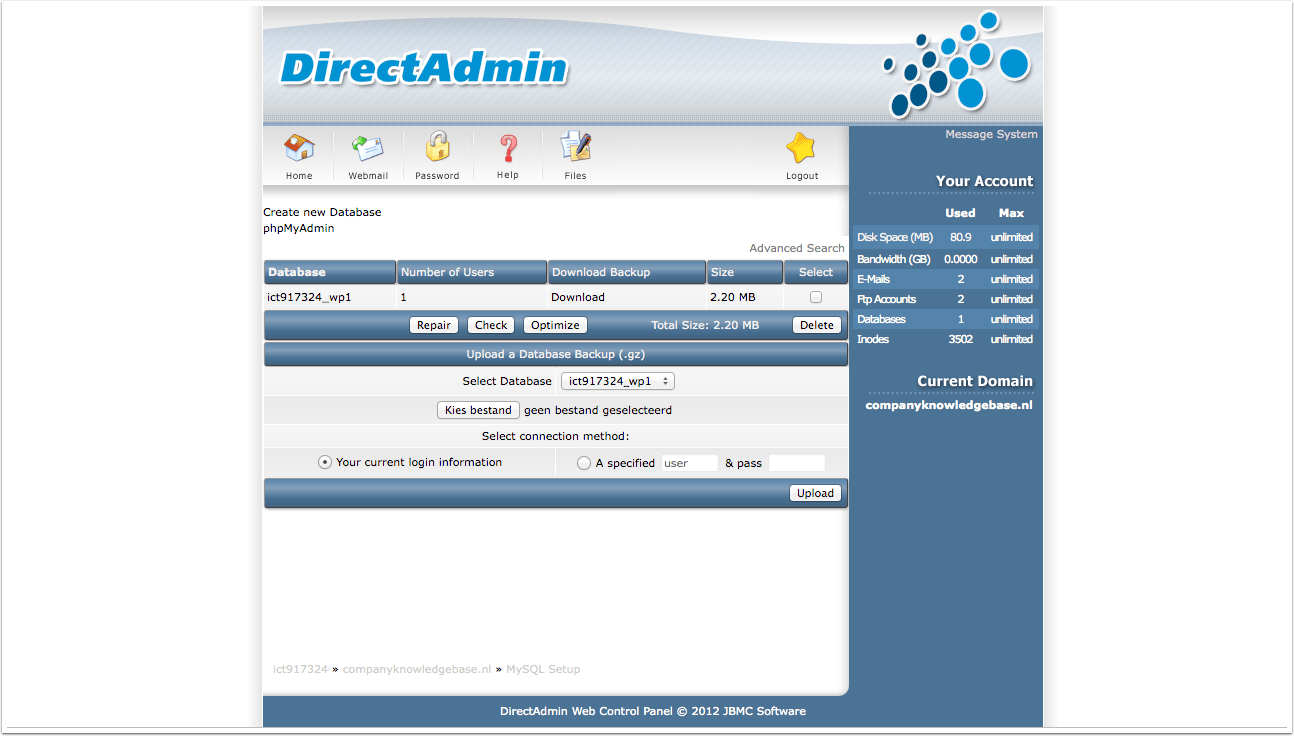Open the phpMyAdmin link
The image size is (1294, 736).
[x=299, y=228]
